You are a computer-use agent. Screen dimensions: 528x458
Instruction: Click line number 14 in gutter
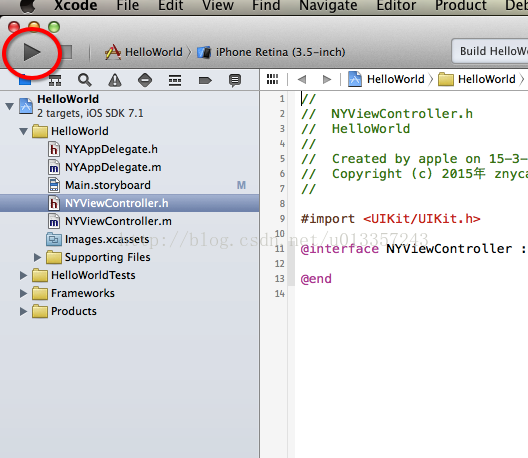coord(279,294)
